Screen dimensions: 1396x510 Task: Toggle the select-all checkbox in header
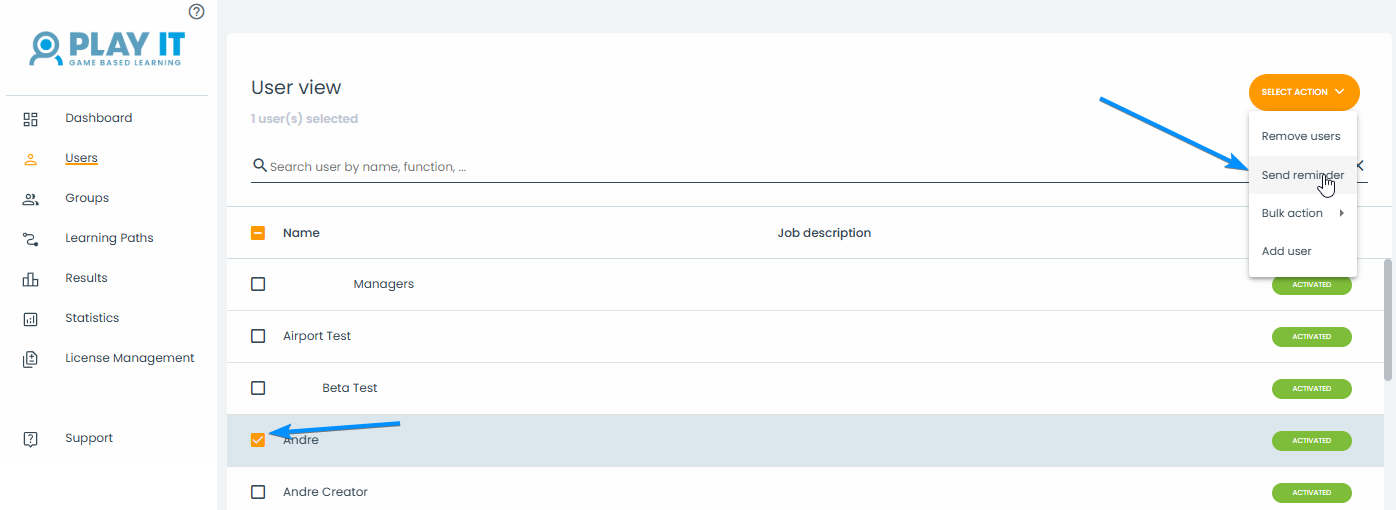[258, 233]
